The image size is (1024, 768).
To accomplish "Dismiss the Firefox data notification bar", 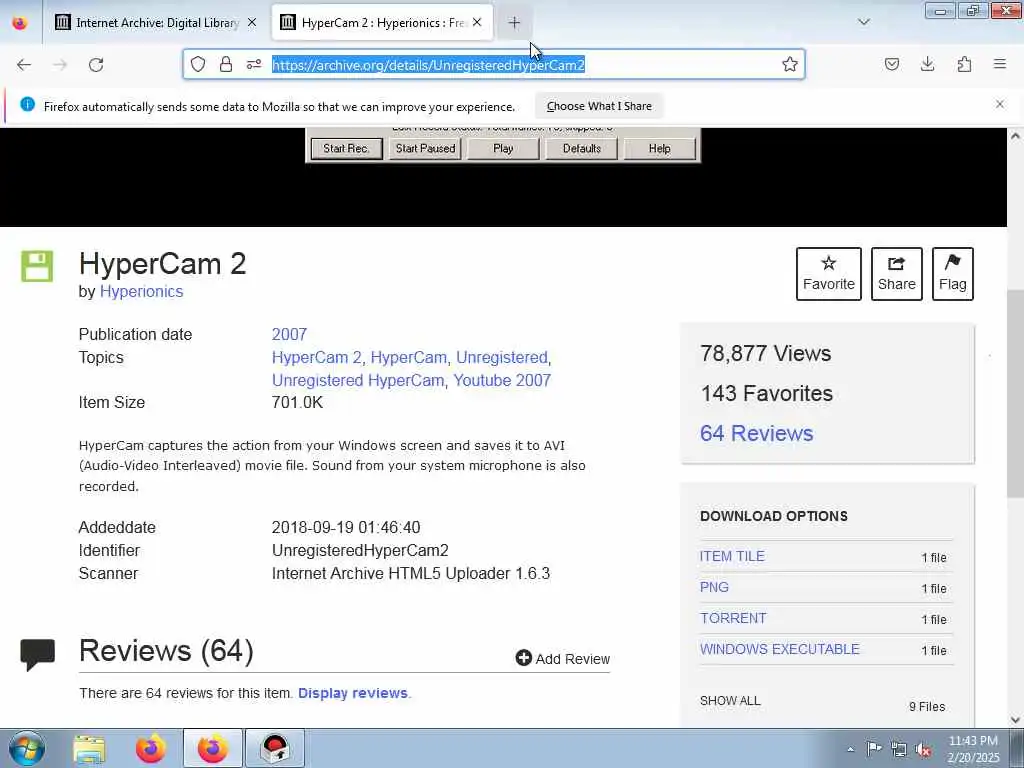I will [1000, 104].
